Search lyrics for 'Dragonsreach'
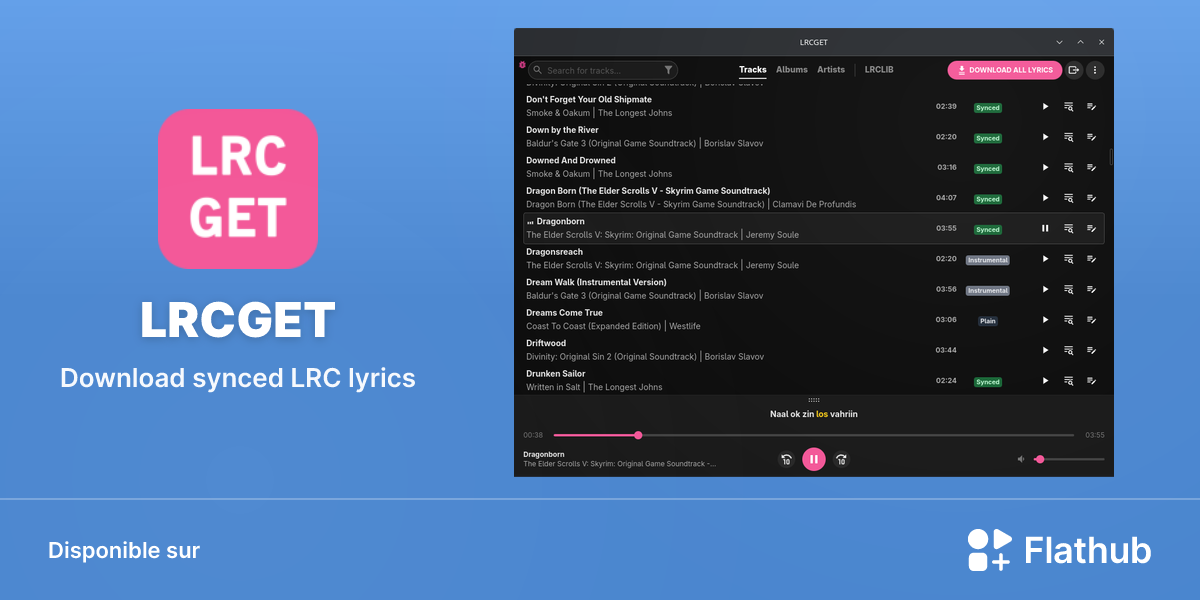 pyautogui.click(x=1069, y=259)
